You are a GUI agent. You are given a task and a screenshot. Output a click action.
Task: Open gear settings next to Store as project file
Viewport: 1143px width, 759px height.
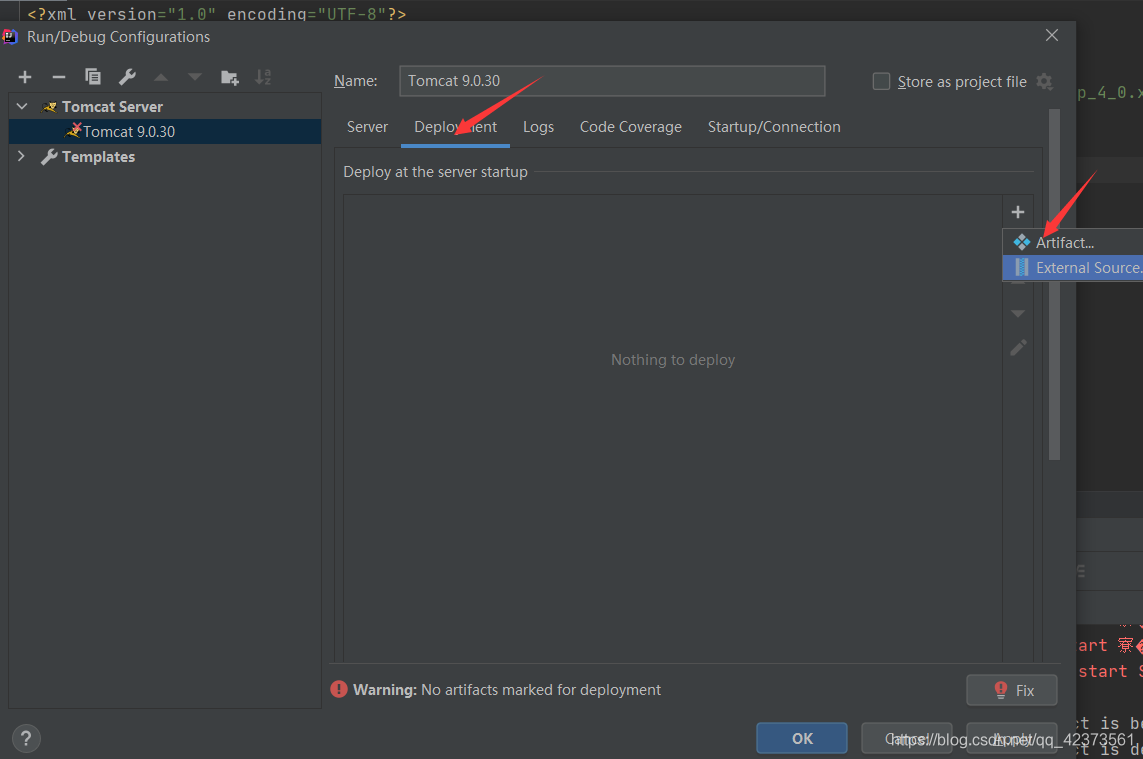pyautogui.click(x=1045, y=82)
